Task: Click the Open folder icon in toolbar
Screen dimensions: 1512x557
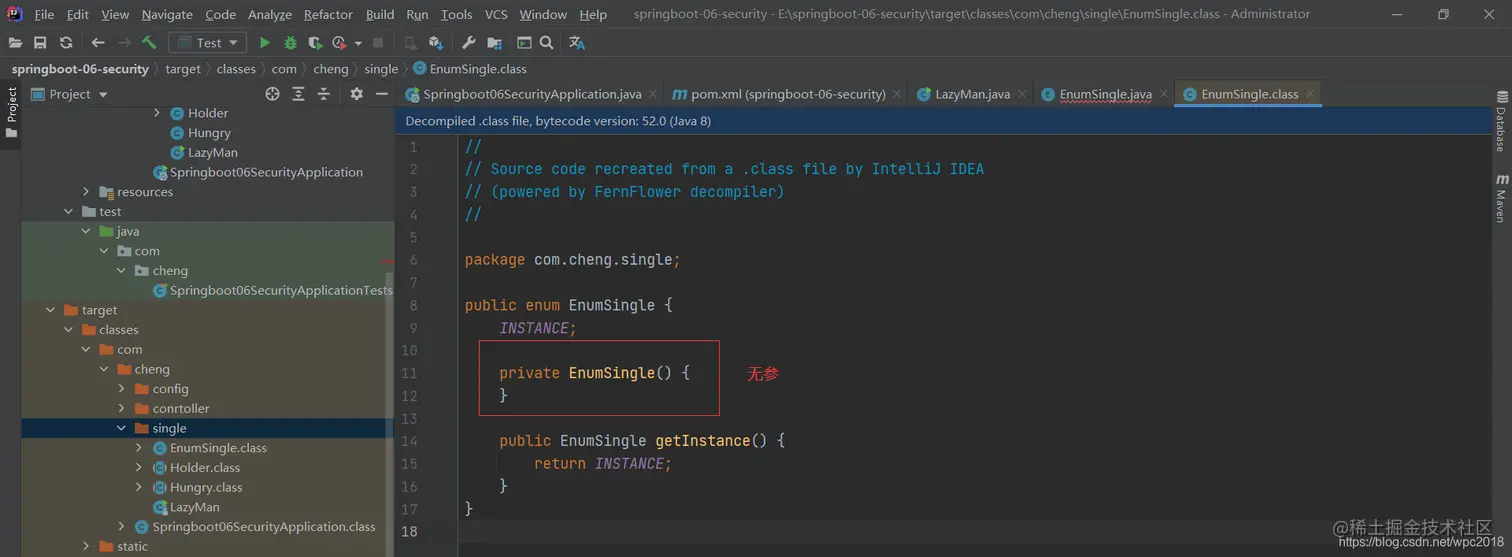Action: click(x=15, y=43)
